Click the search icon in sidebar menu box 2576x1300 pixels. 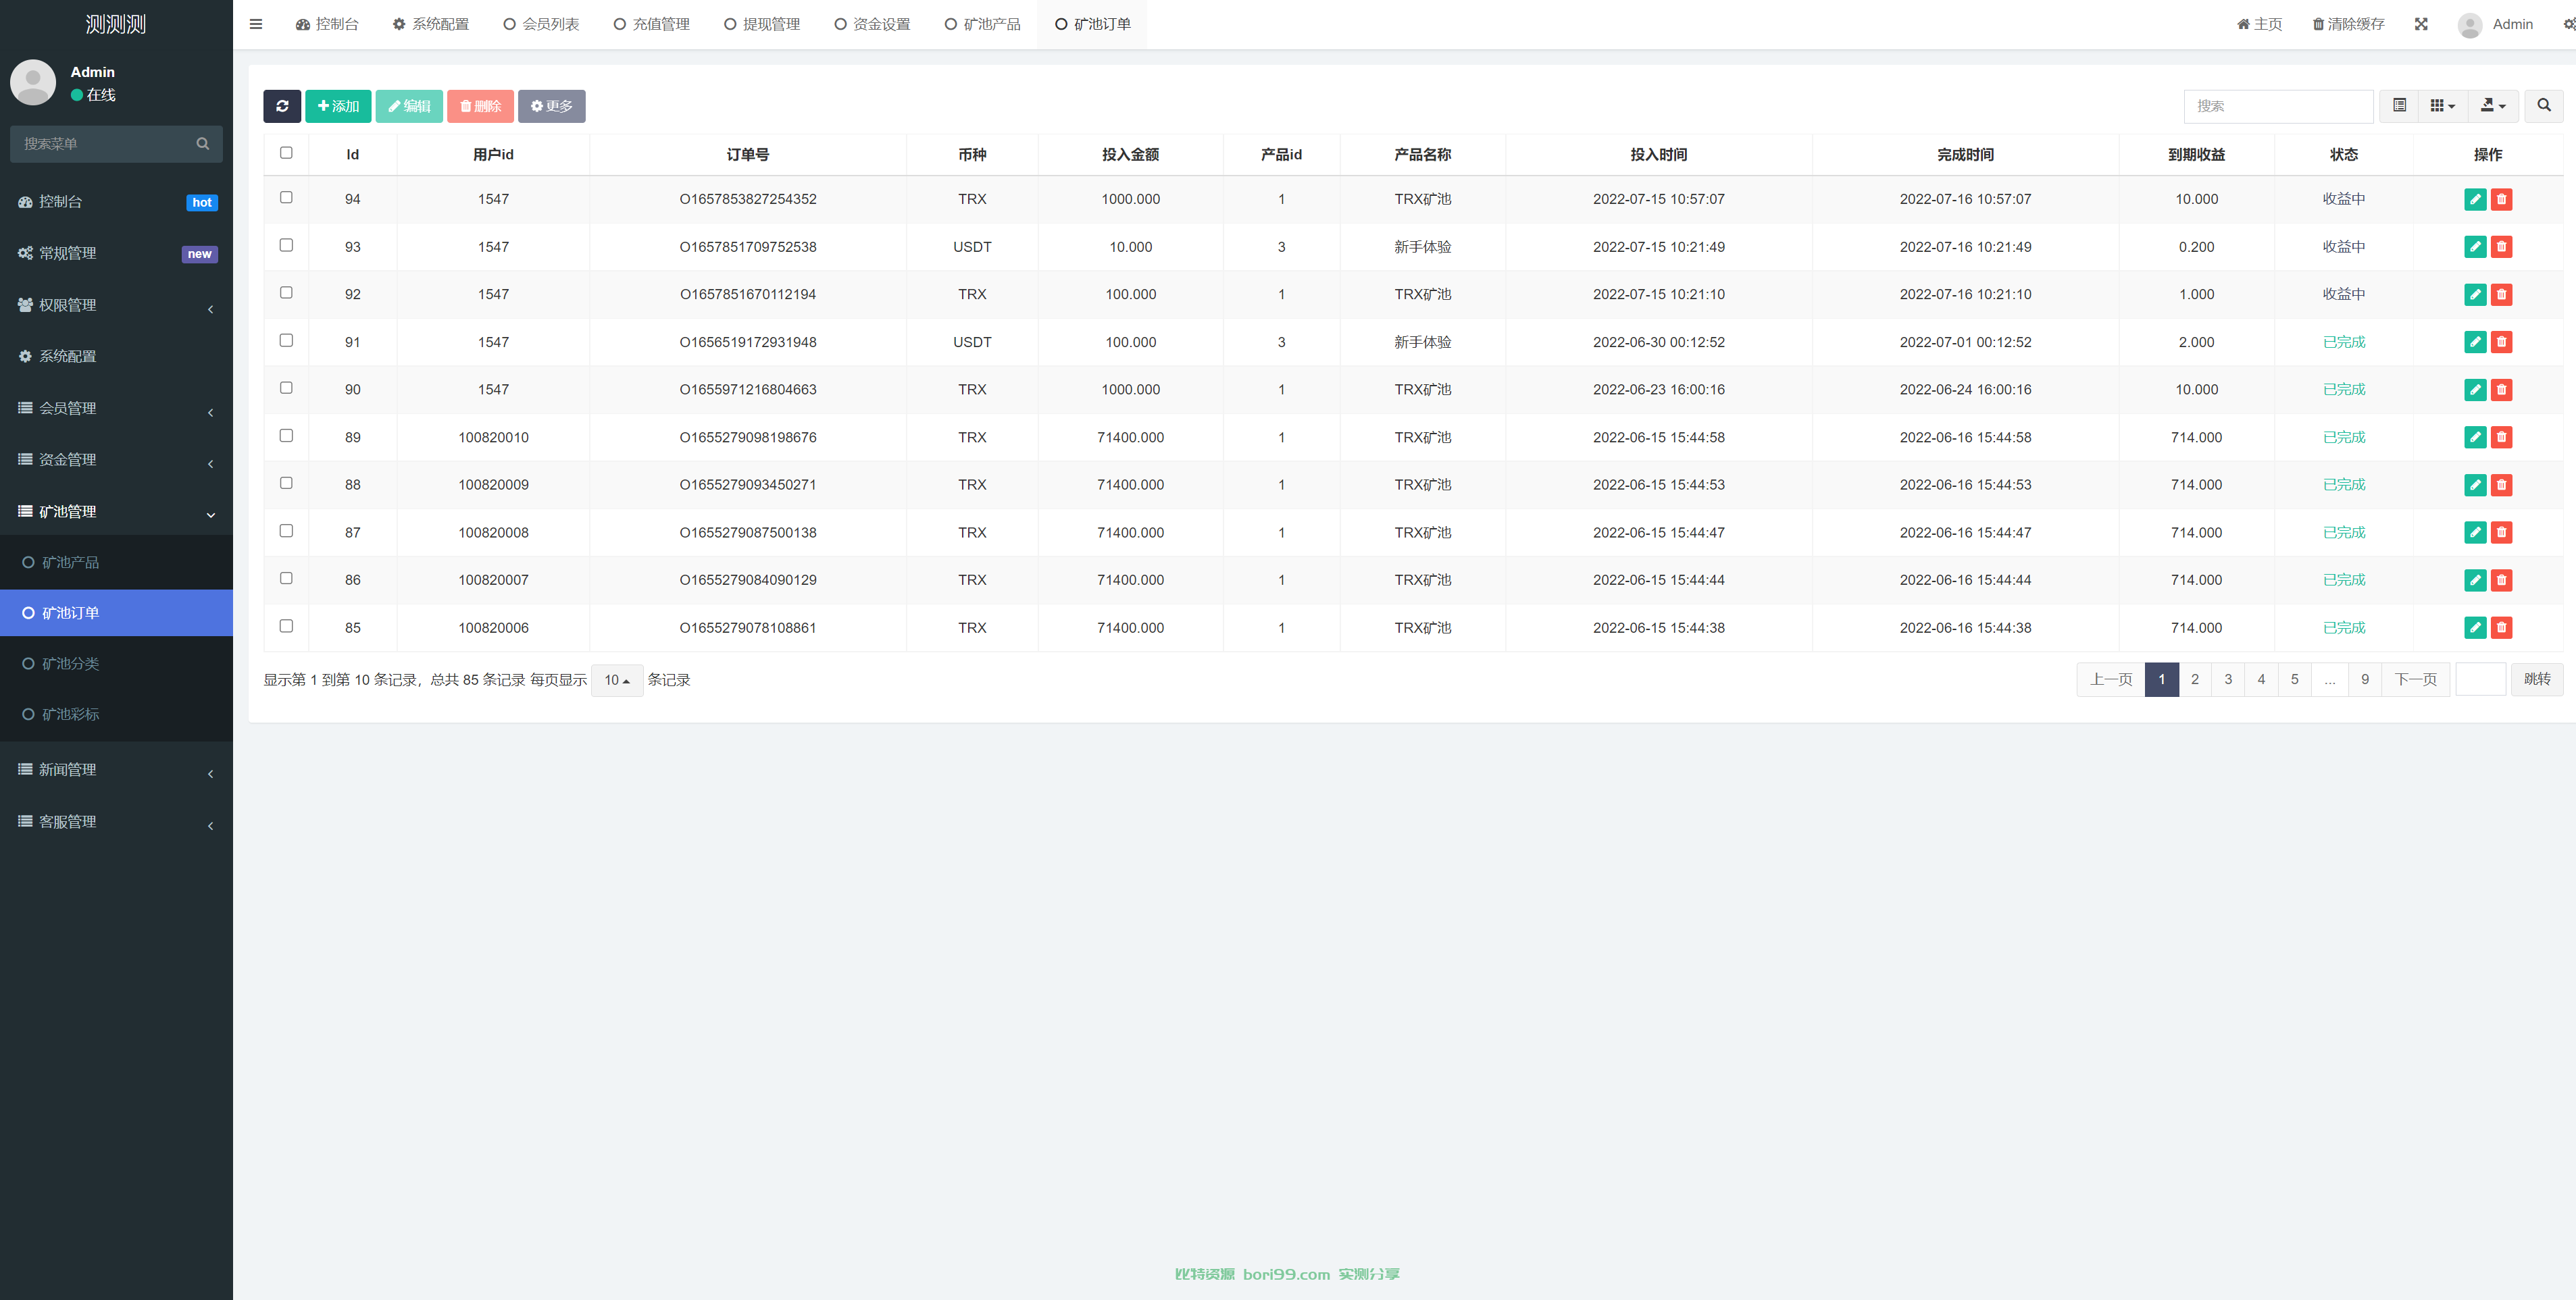[203, 144]
